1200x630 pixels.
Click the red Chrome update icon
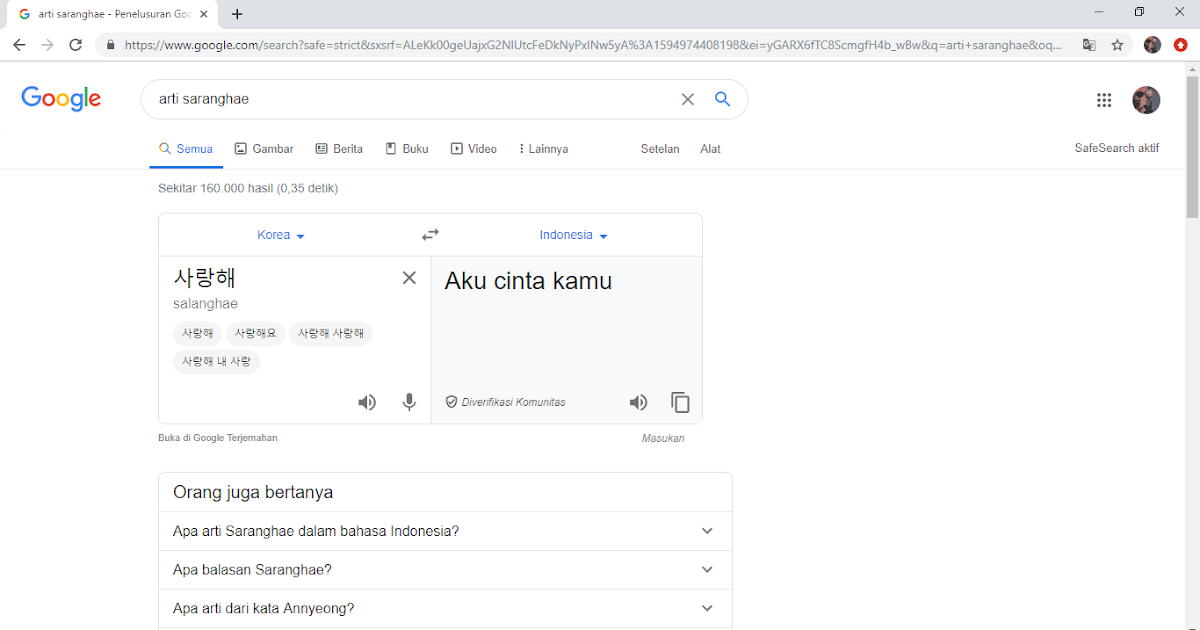click(1181, 45)
